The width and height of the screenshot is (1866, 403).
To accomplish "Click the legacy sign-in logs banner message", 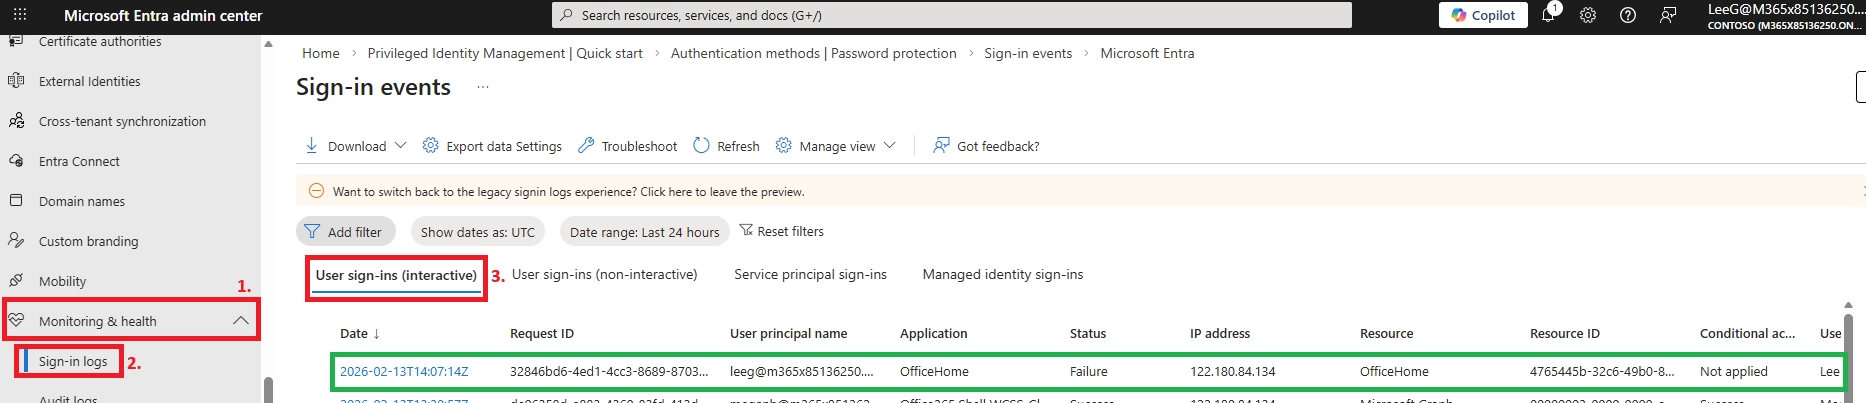I will point(568,191).
